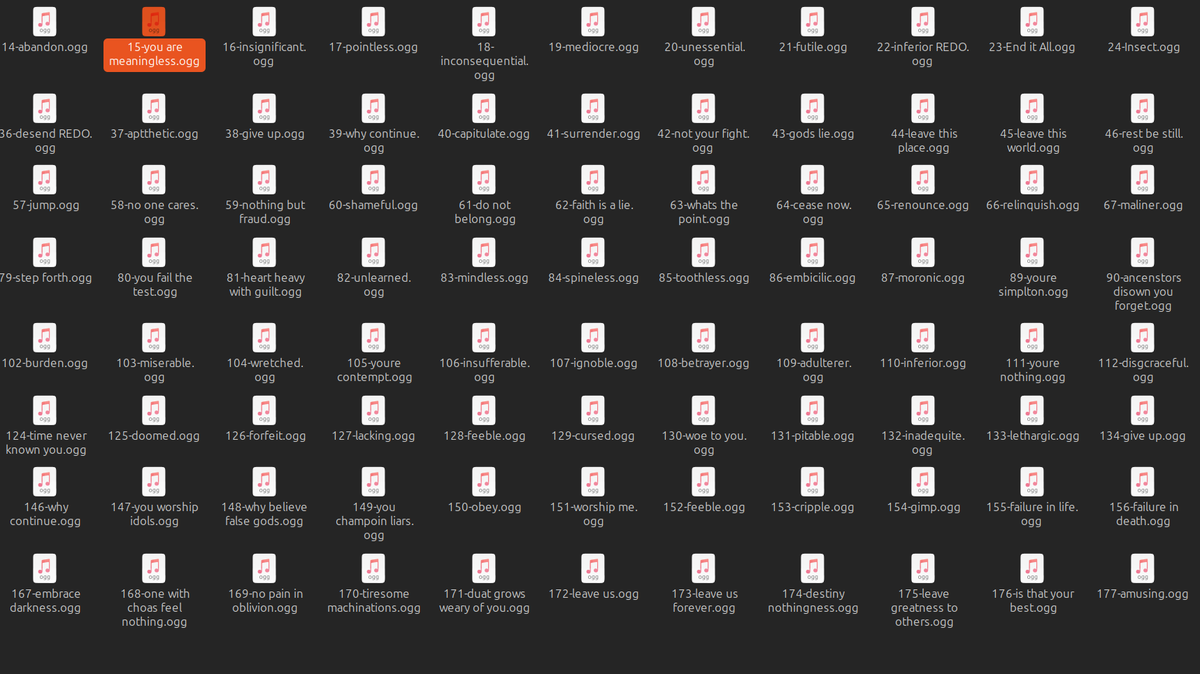Click the 65-renounce.ogg file icon
This screenshot has height=674, width=1200.
click(x=923, y=179)
